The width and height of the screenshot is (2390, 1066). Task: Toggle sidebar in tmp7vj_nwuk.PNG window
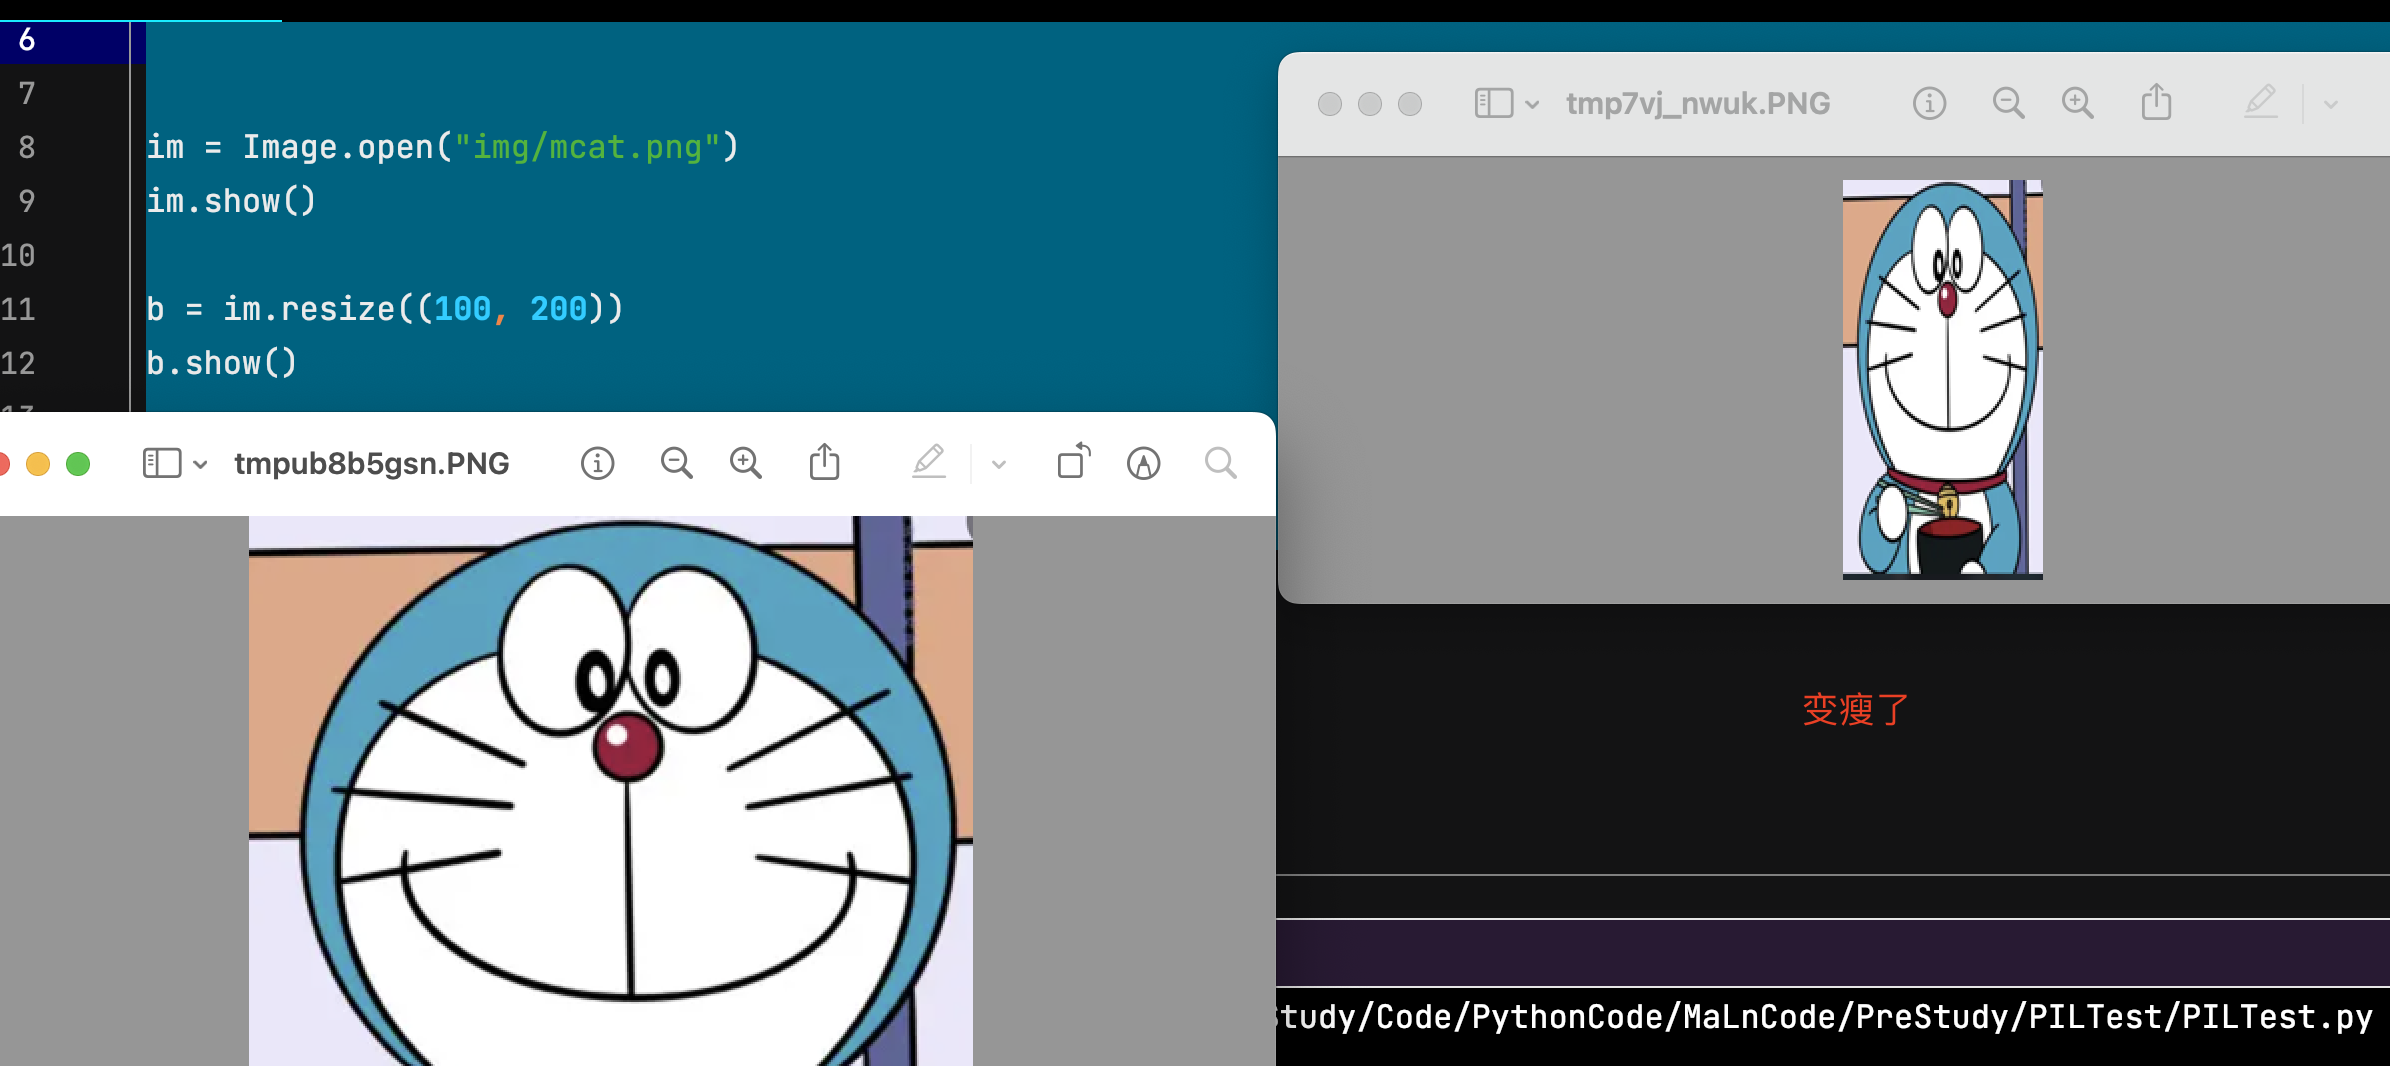point(1494,103)
